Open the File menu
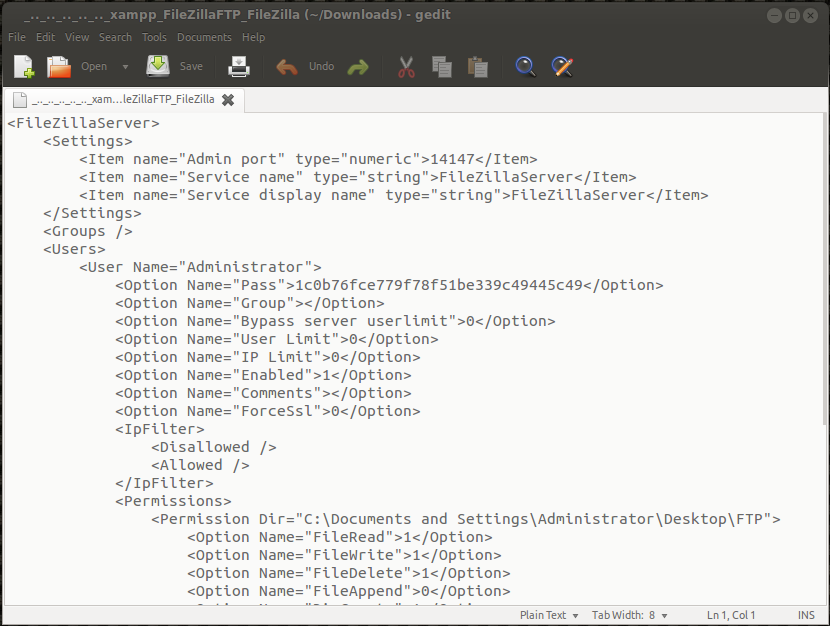The image size is (830, 626). [x=17, y=37]
